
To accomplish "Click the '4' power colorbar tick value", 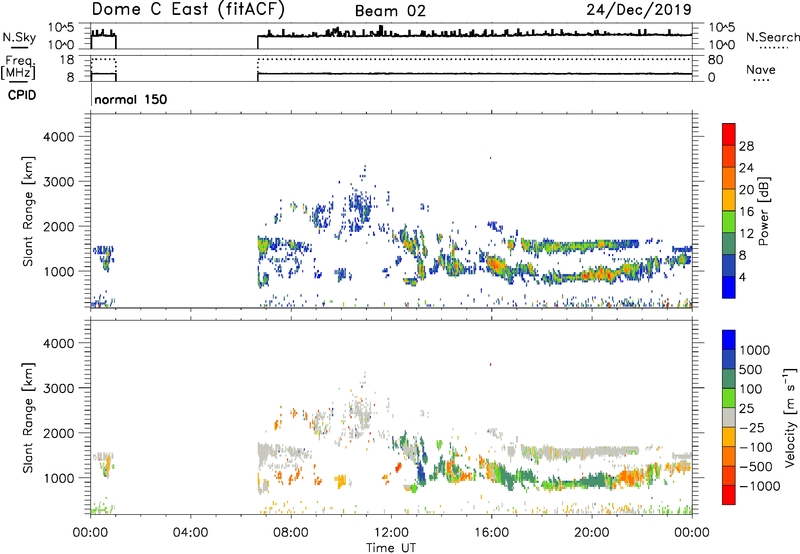I will click(742, 277).
